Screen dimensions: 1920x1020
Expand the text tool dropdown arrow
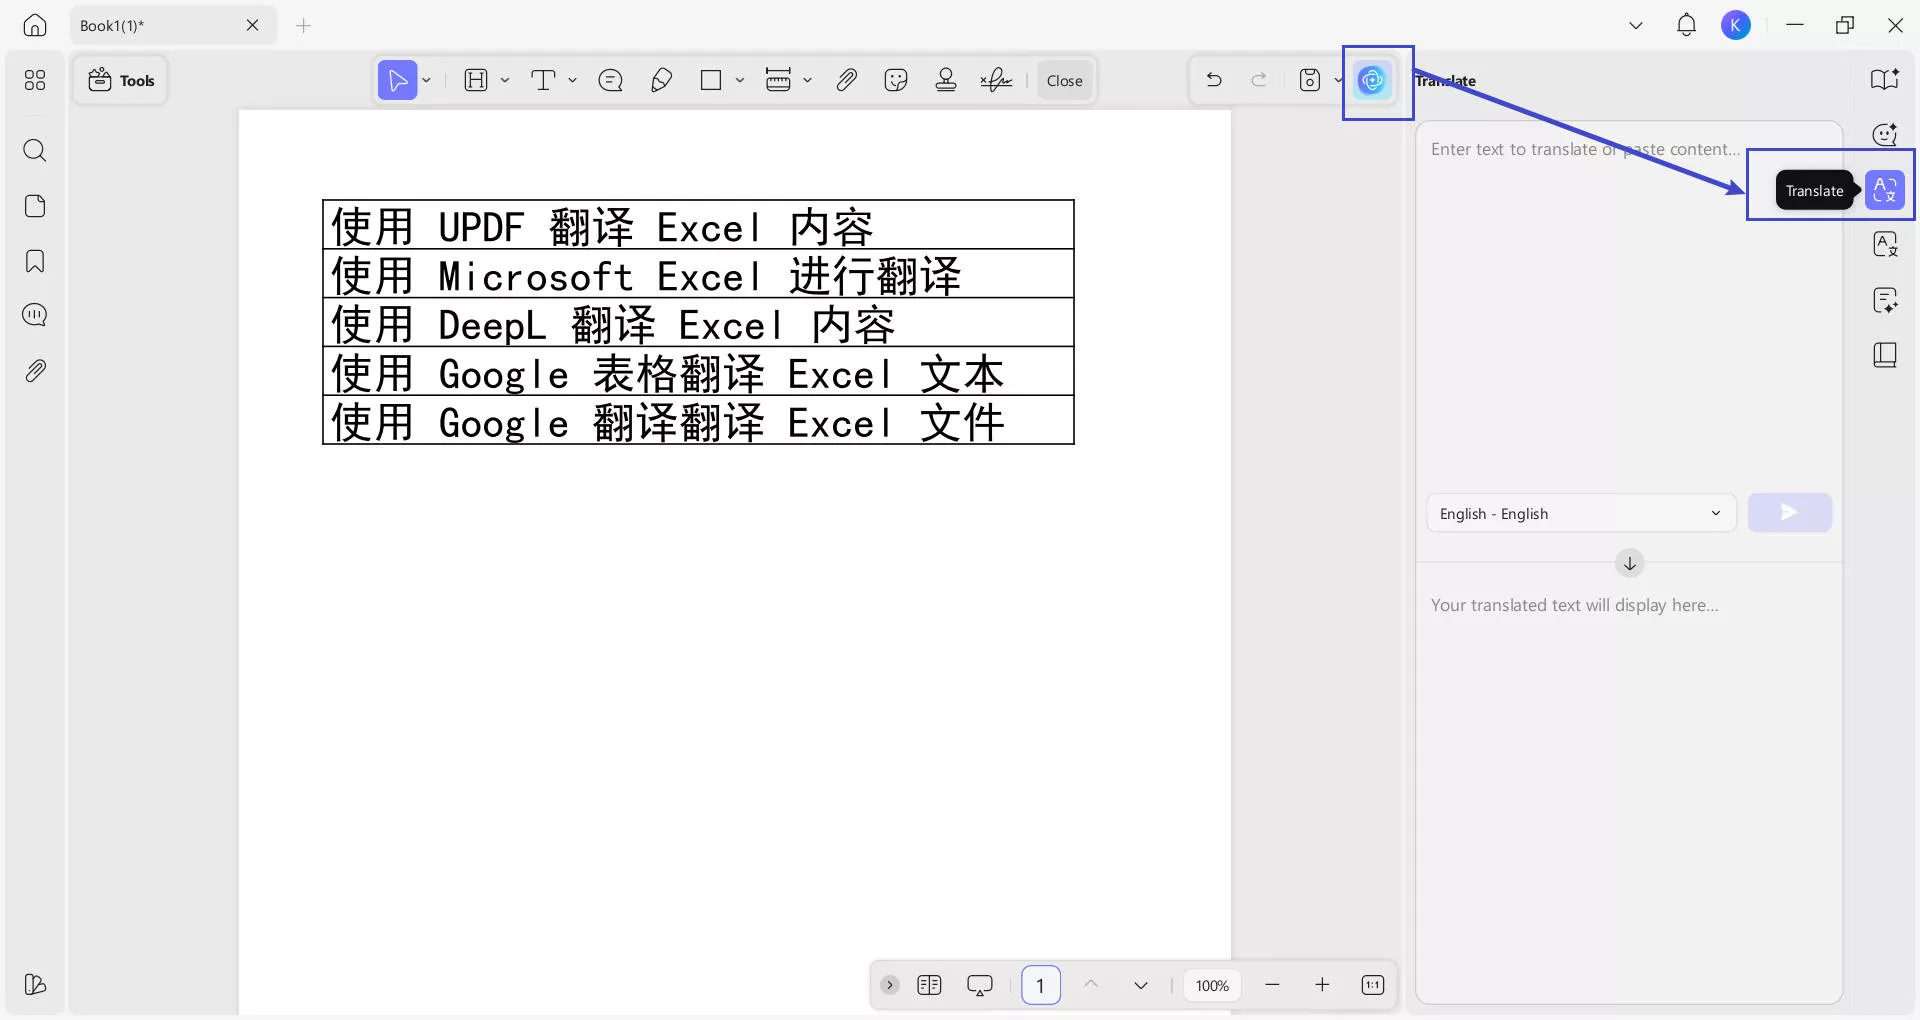pos(573,81)
